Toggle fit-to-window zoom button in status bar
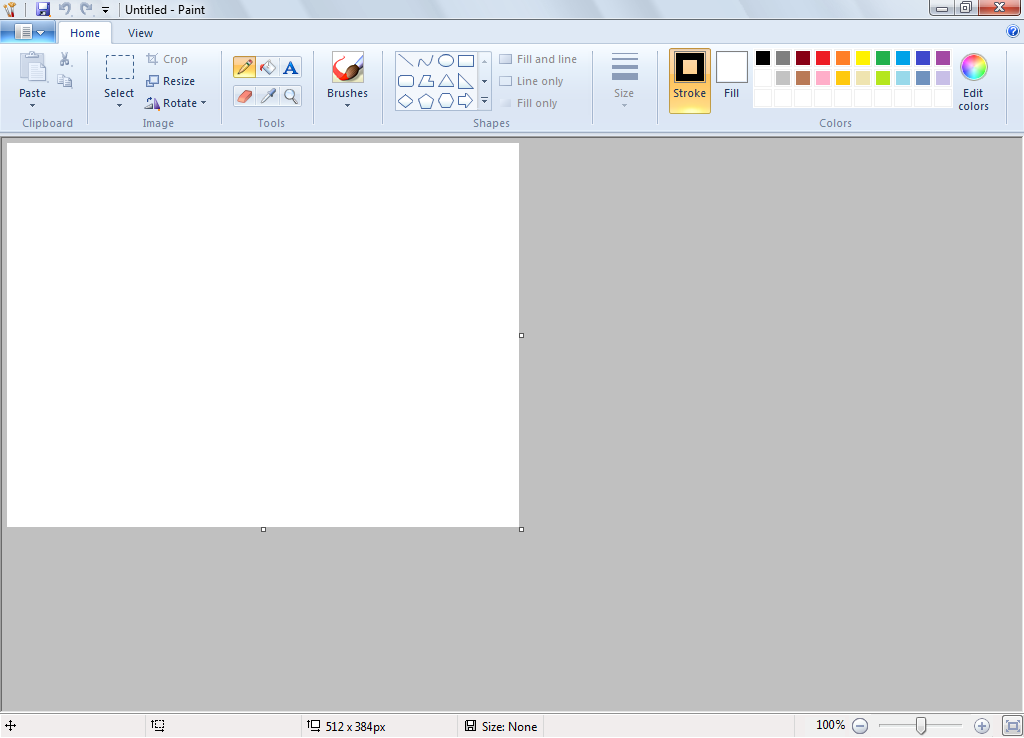Screen dimensions: 1024x738 tap(1011, 726)
